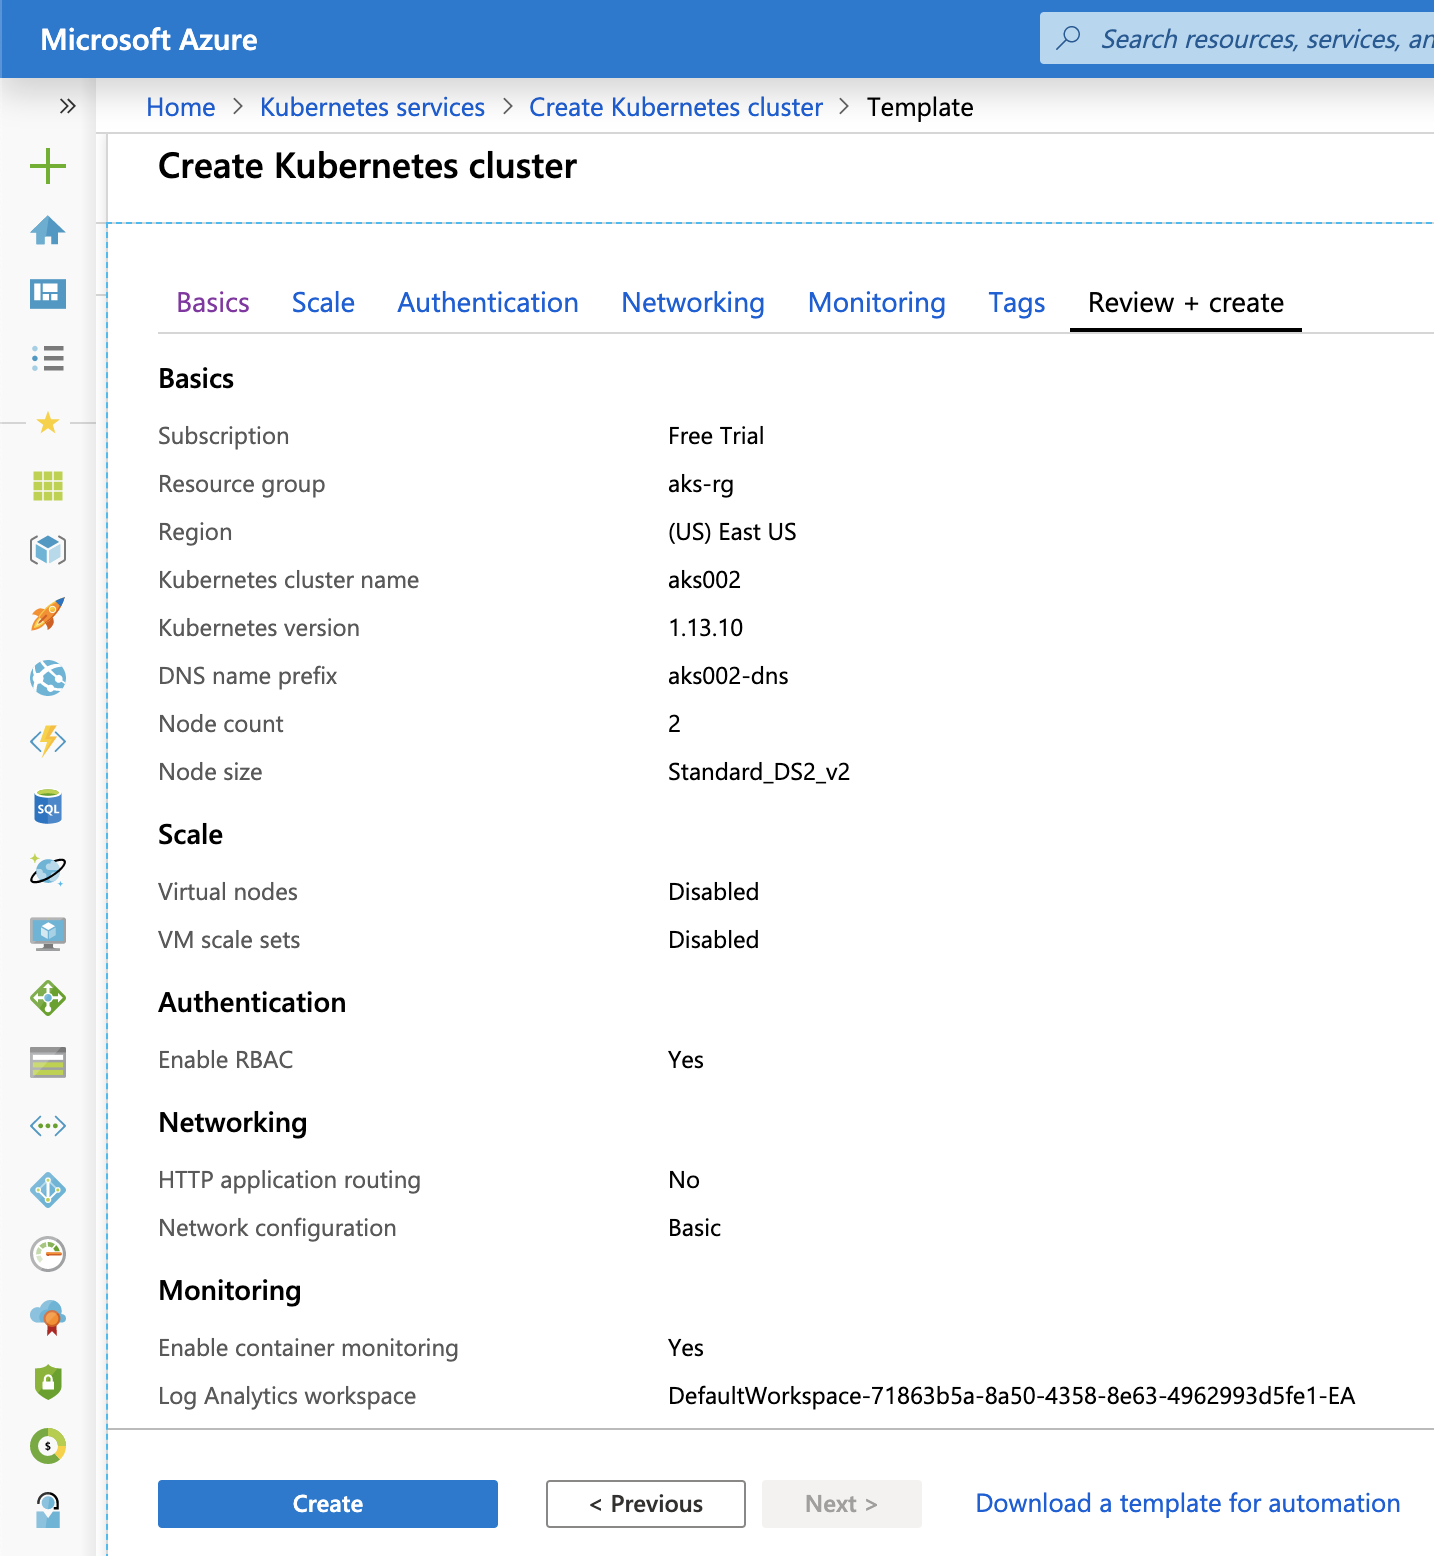Open the All services list icon

point(48,358)
